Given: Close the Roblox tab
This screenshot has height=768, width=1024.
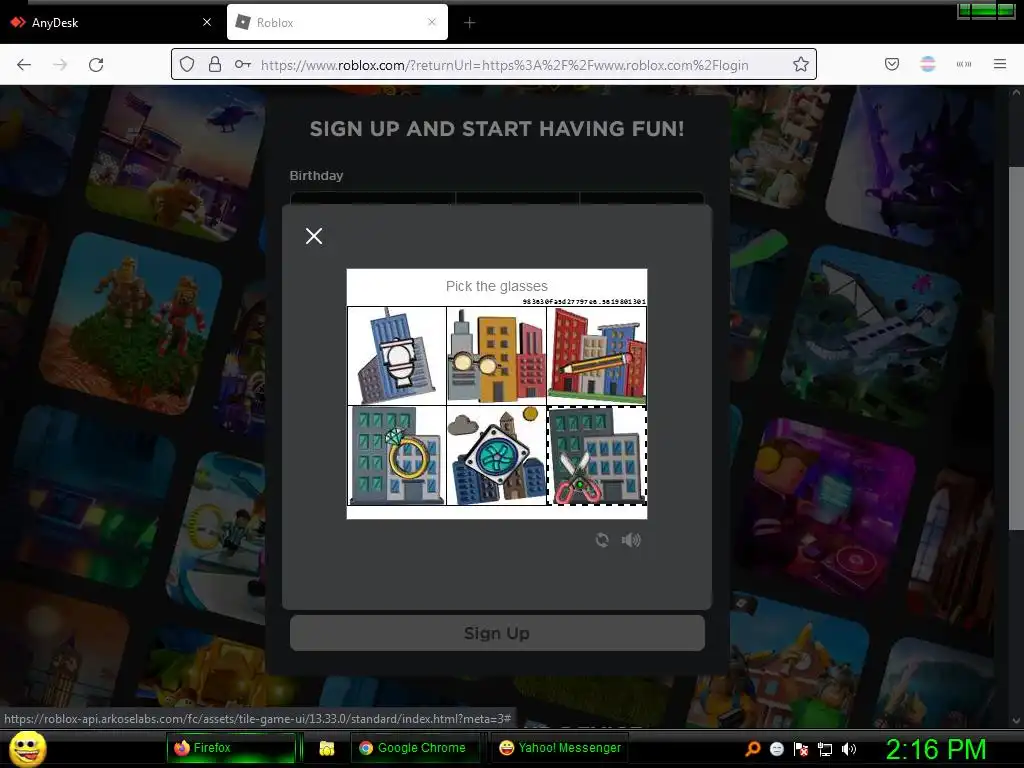Looking at the screenshot, I should pyautogui.click(x=432, y=22).
